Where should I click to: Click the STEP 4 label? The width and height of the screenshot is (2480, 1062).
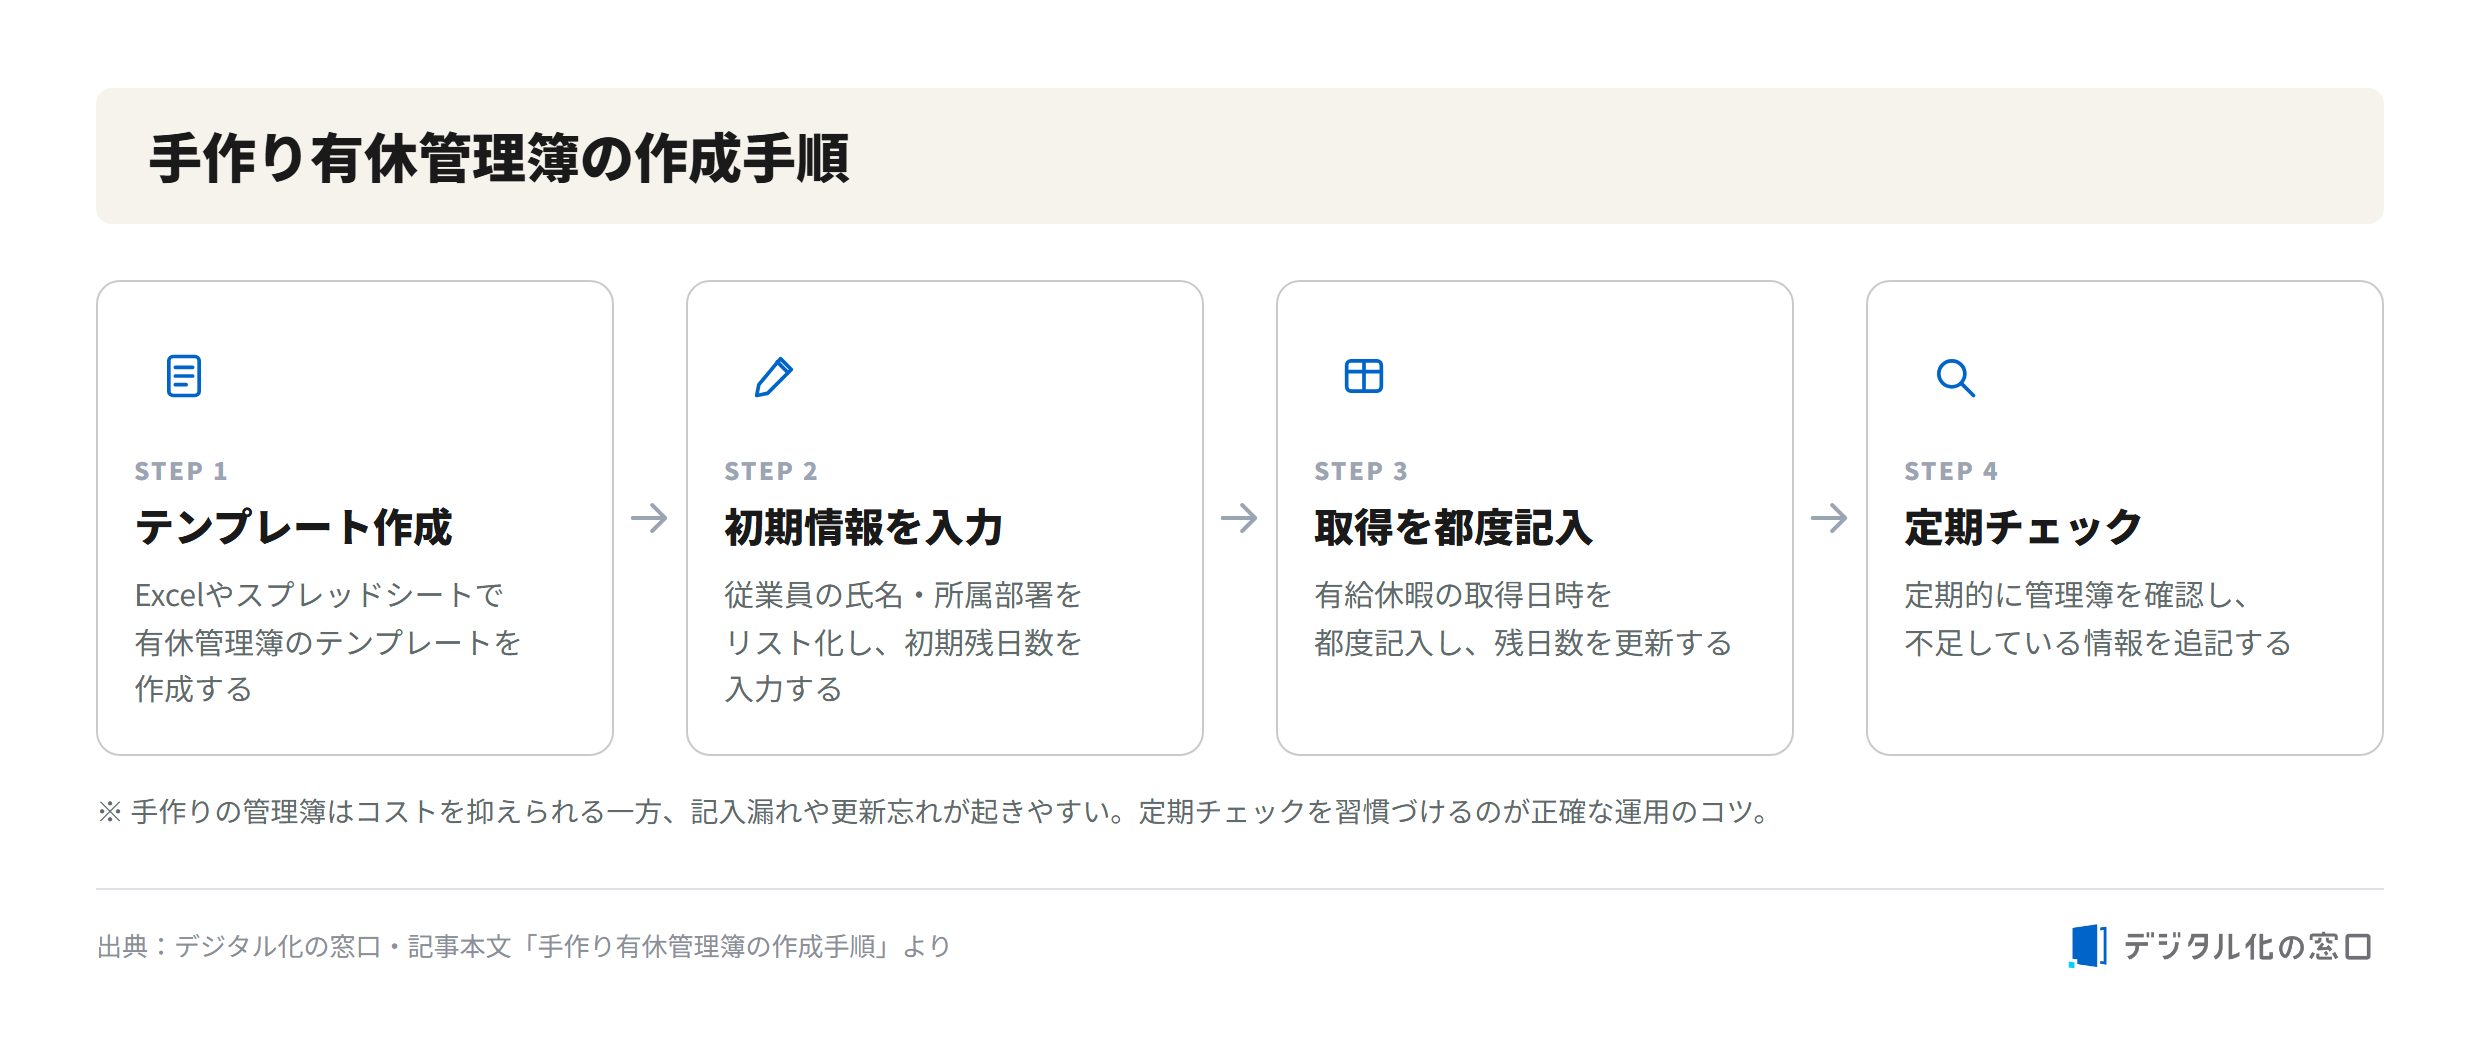1951,471
